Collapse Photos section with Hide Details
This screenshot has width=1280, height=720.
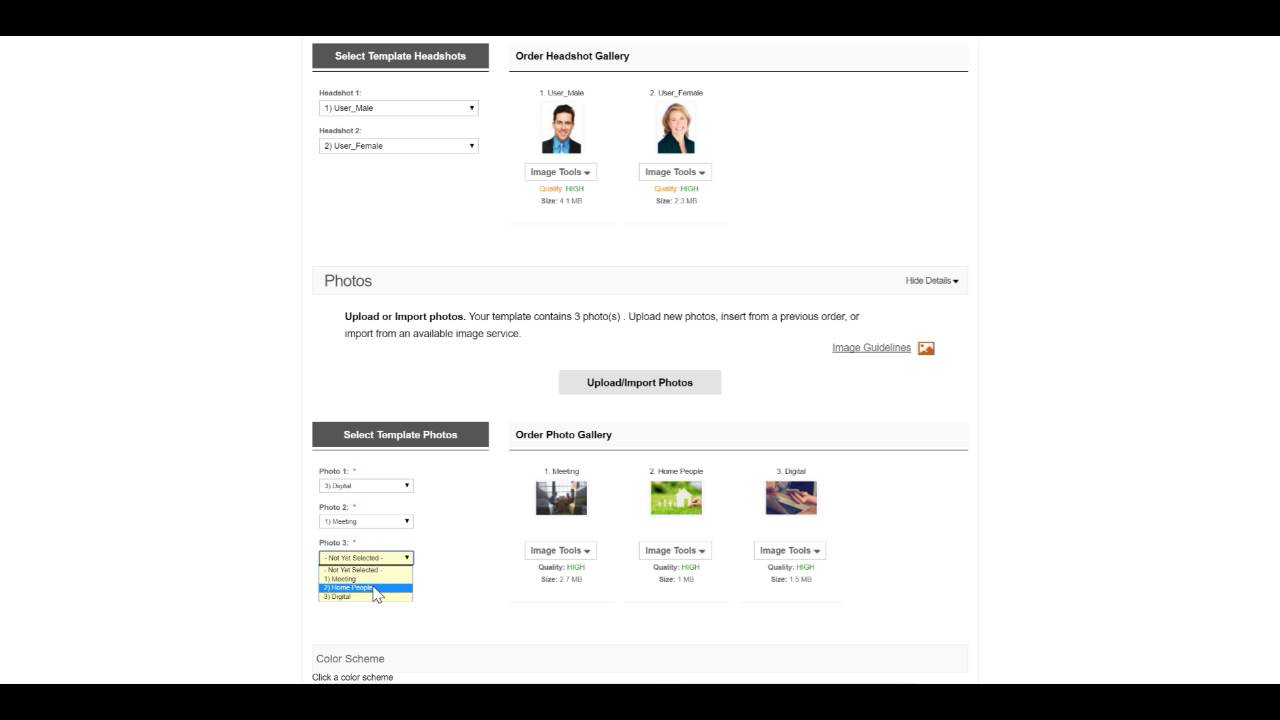click(932, 281)
